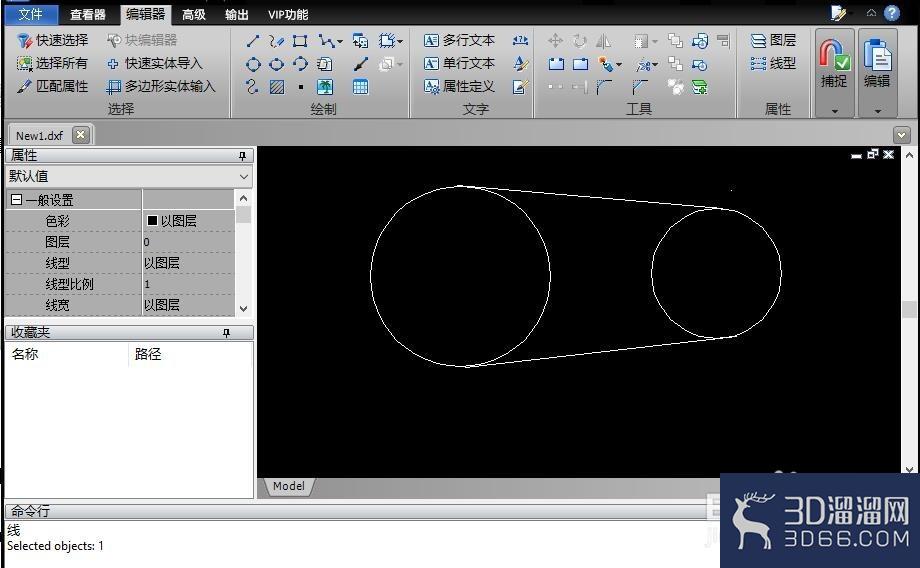Select the Point drawing tool
This screenshot has height=568, width=920.
[301, 87]
